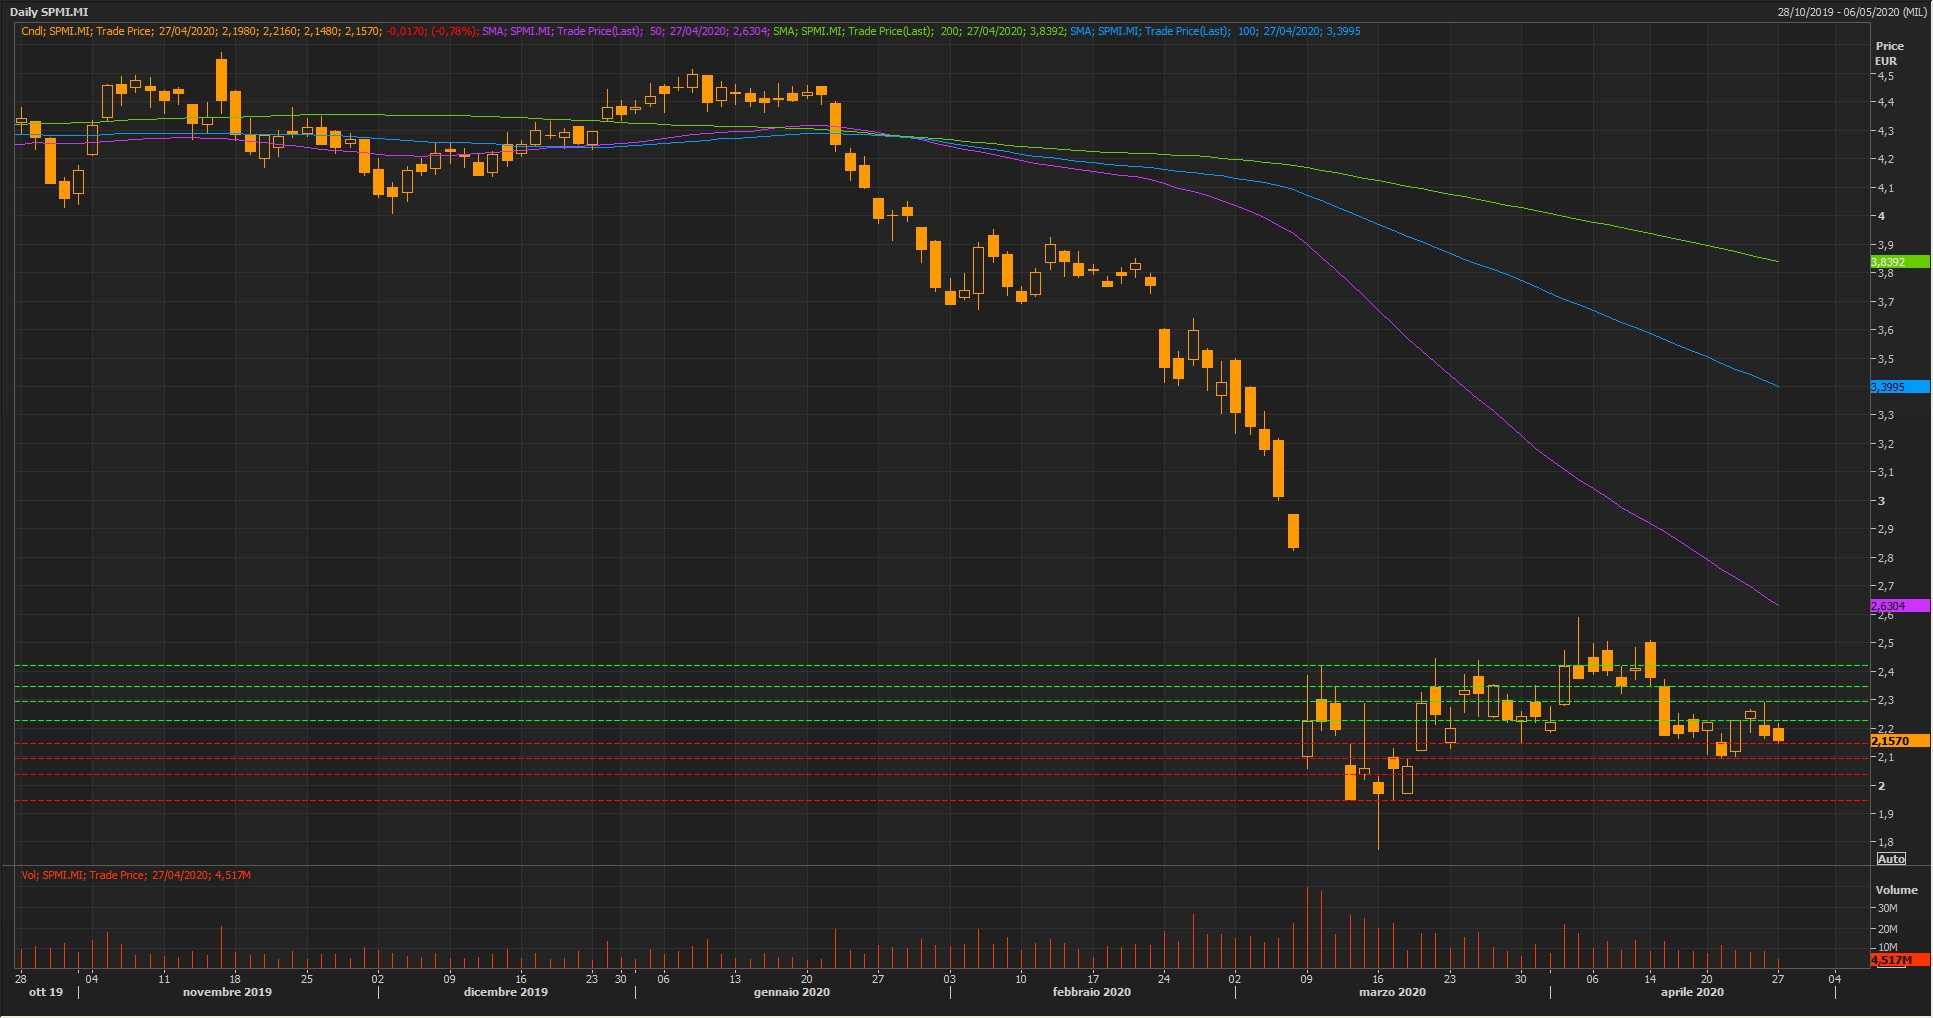The height and width of the screenshot is (1018, 1933).
Task: Click the orange 2,1570 last price tag
Action: pyautogui.click(x=1898, y=741)
